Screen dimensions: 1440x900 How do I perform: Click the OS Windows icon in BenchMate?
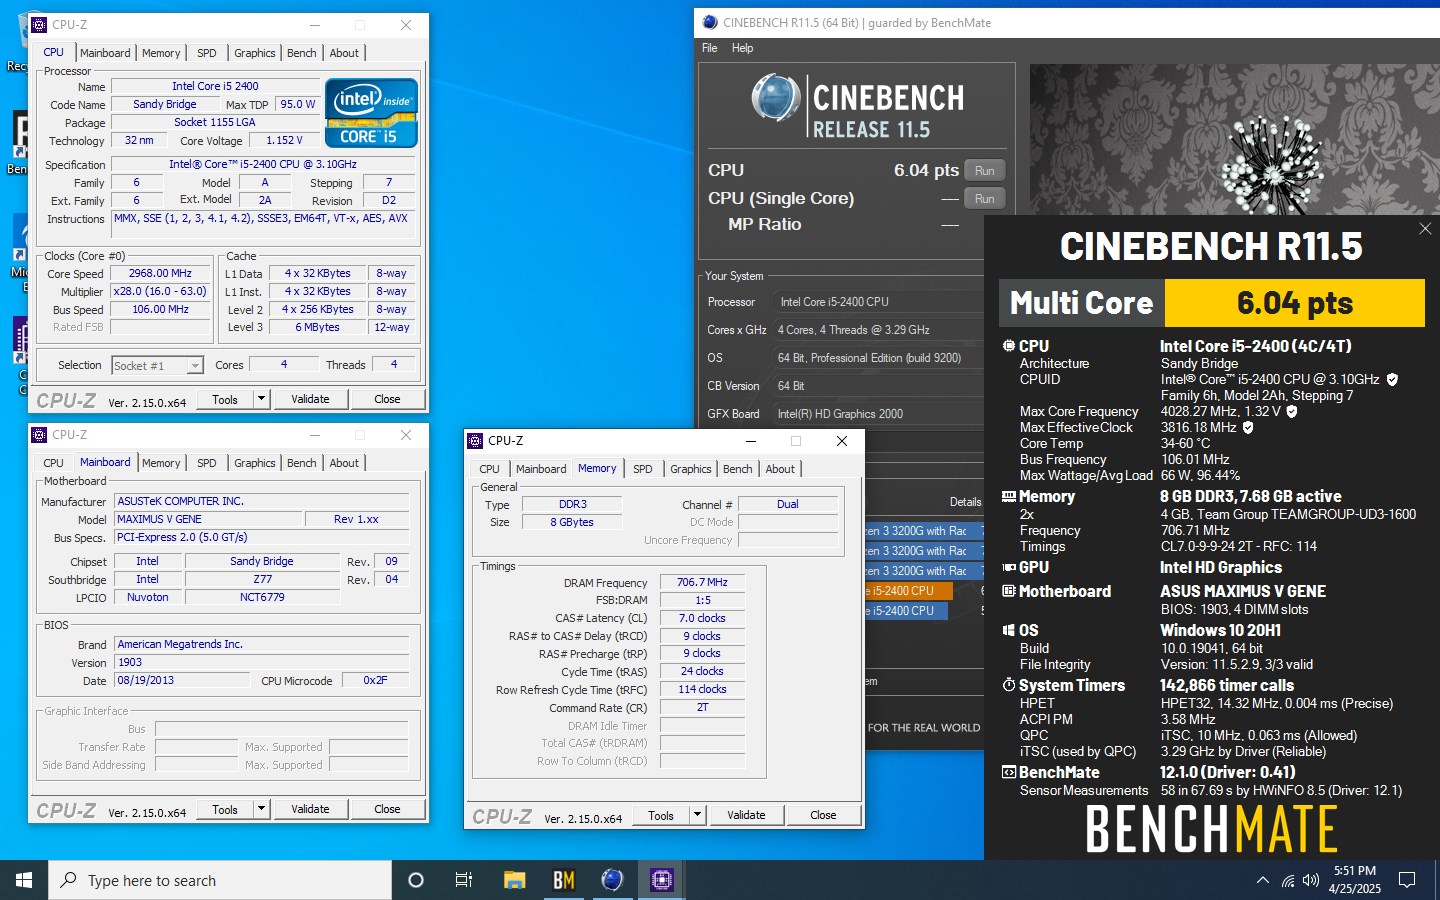click(x=1008, y=630)
